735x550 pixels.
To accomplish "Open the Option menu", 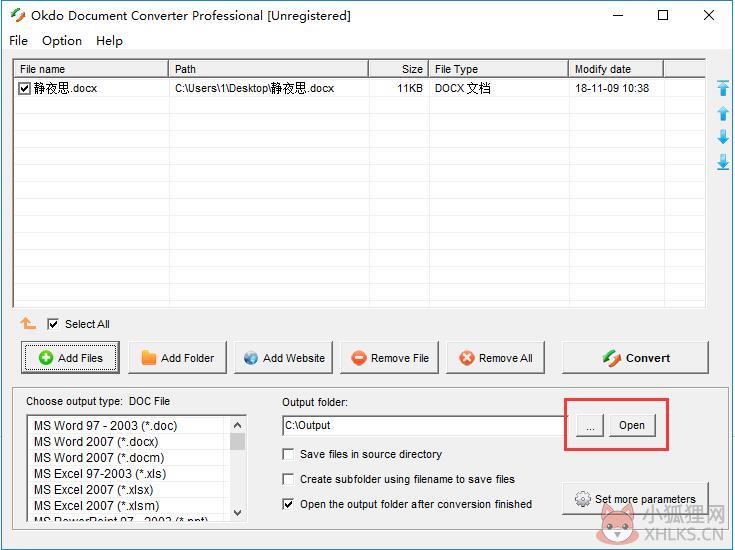I will click(62, 41).
